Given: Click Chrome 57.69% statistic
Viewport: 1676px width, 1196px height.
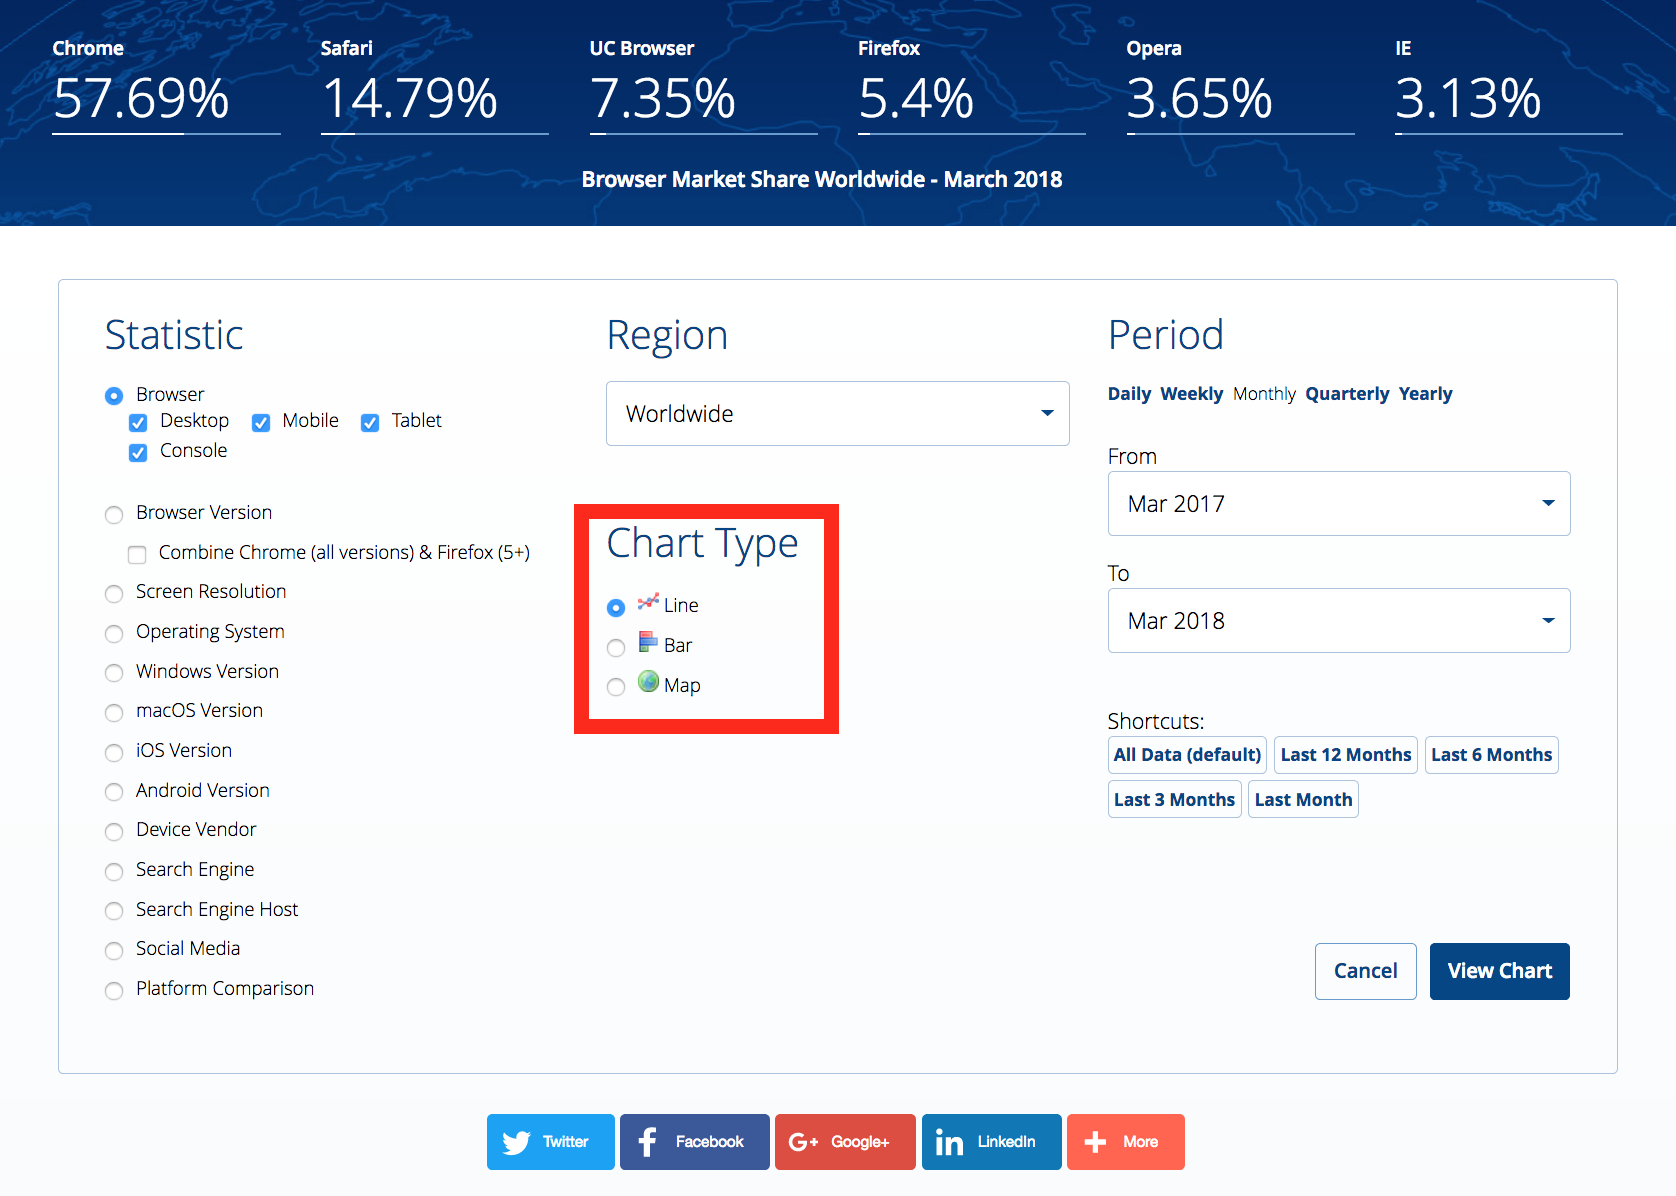Looking at the screenshot, I should click(166, 85).
